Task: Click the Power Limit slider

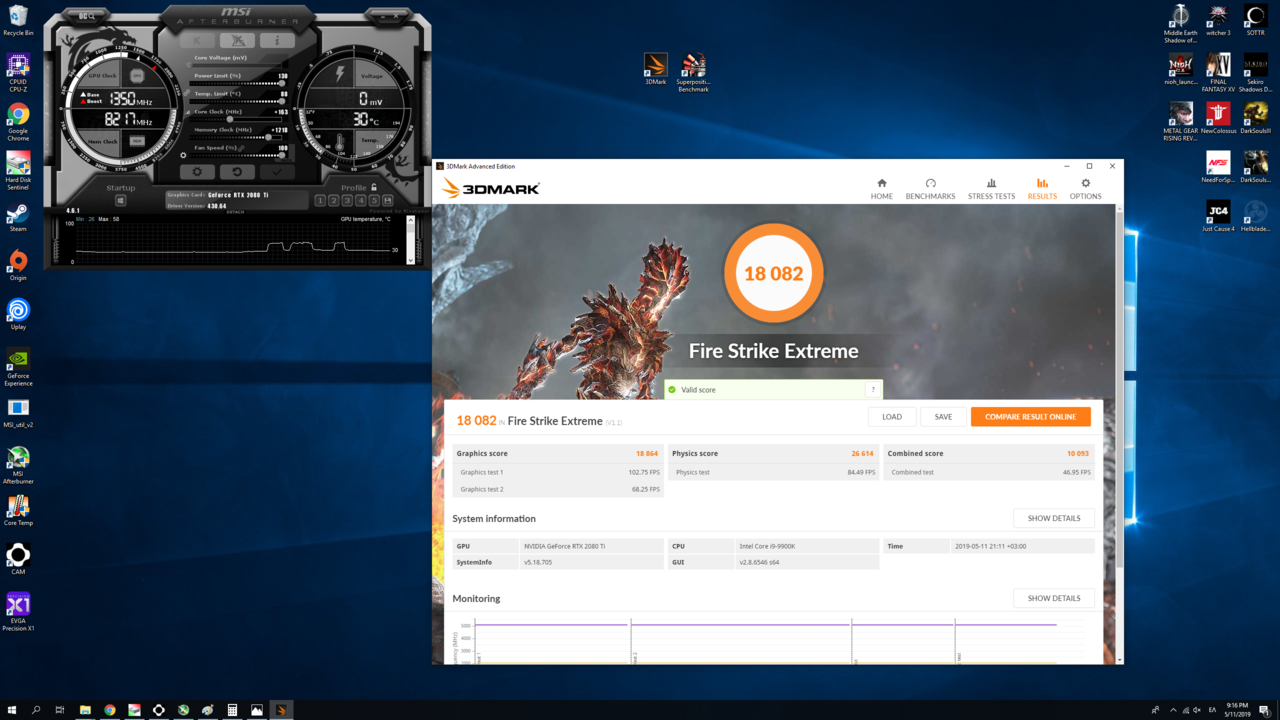Action: (238, 83)
